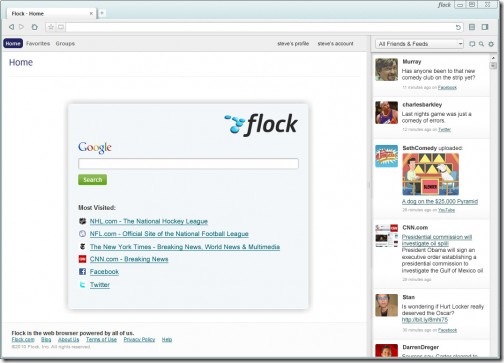Open the Privacy Policy footer link
504x363 pixels.
tap(139, 339)
